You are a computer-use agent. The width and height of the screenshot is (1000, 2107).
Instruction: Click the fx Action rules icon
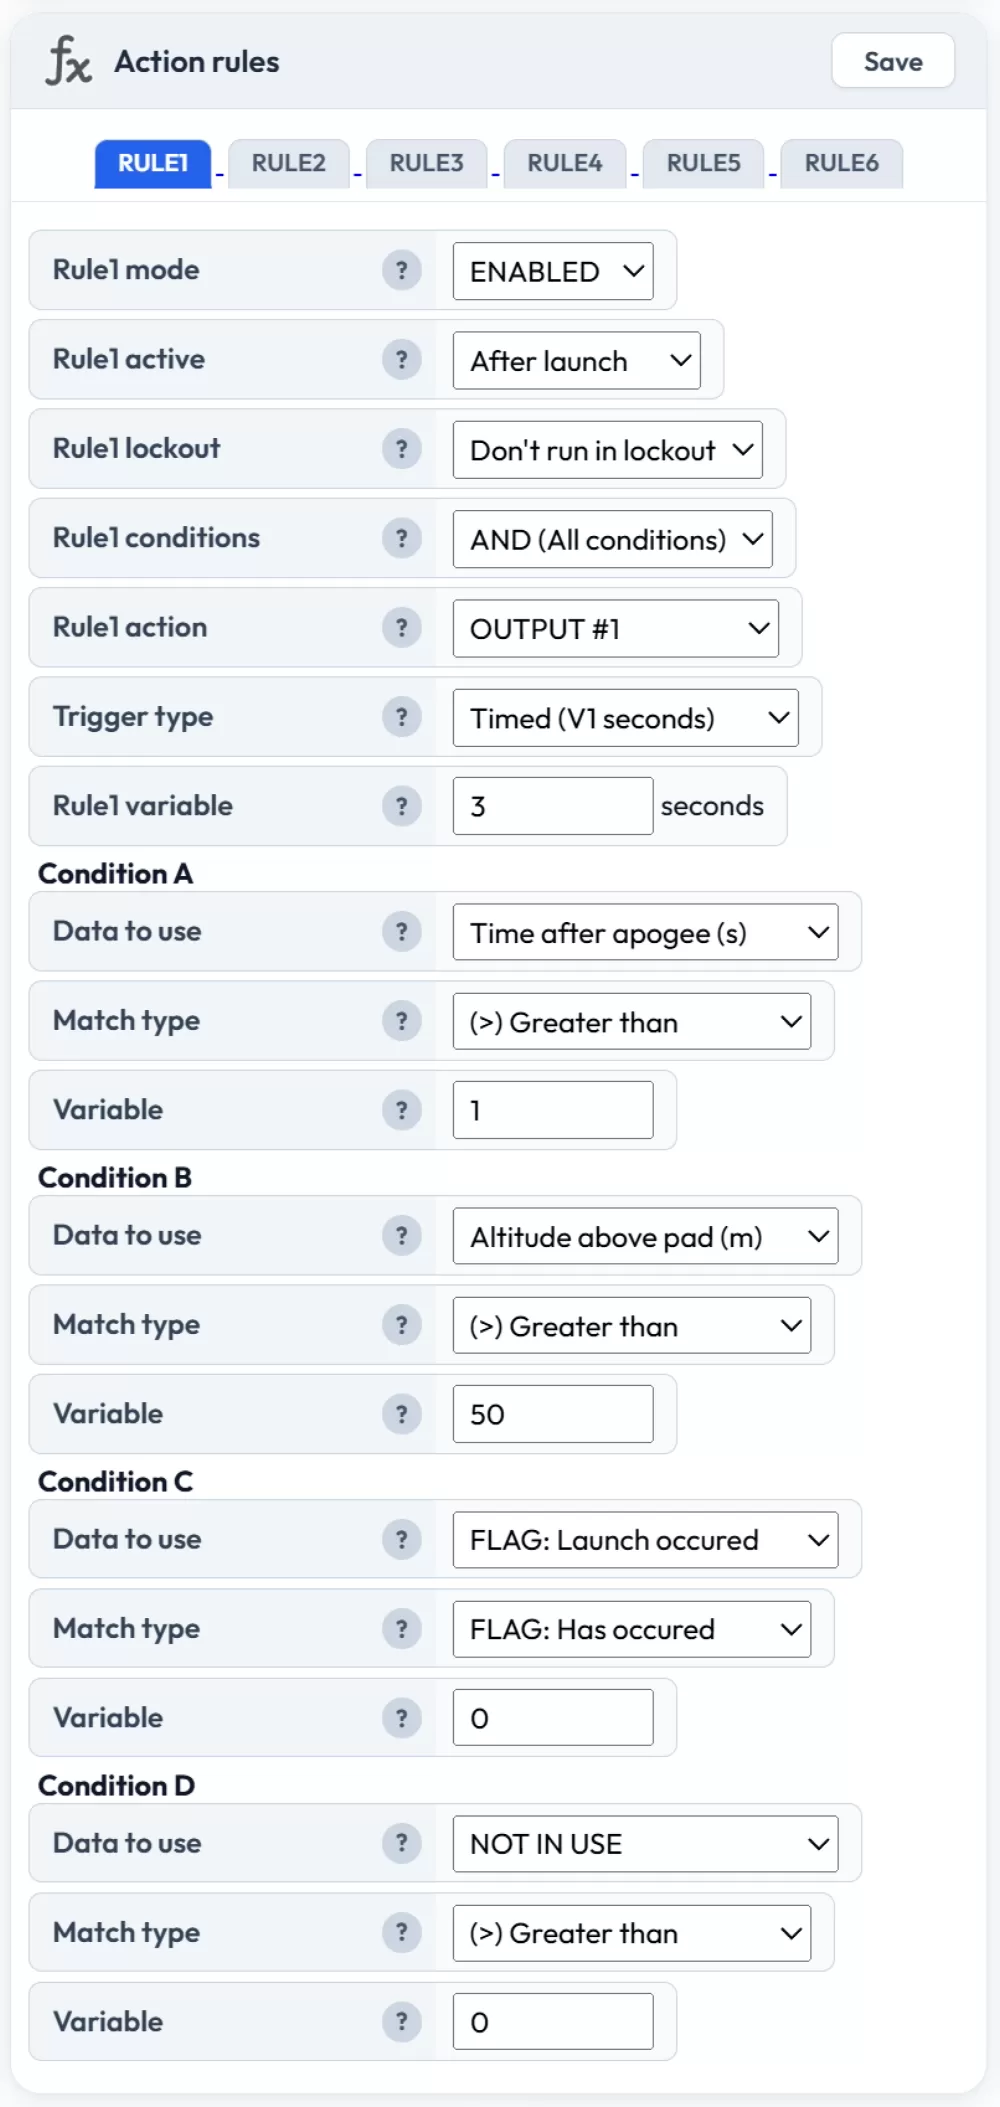point(69,61)
